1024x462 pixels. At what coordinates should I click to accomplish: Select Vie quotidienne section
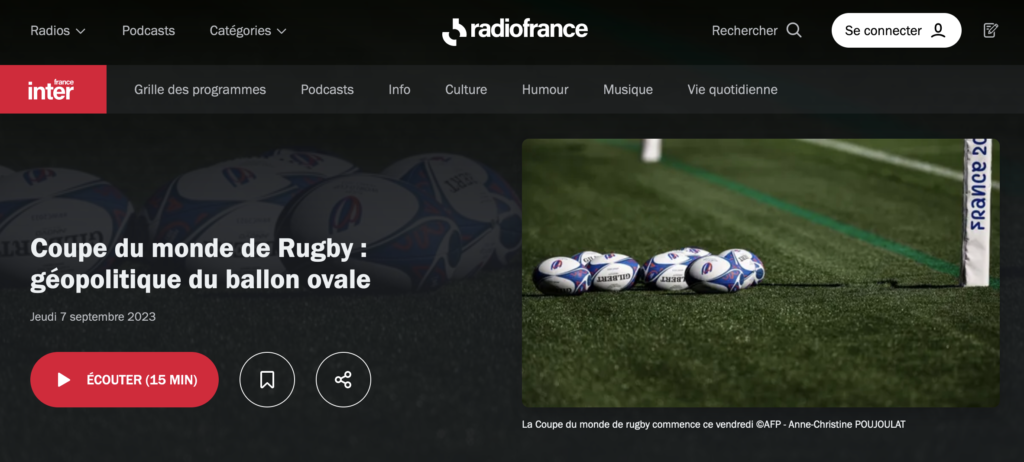pos(732,90)
